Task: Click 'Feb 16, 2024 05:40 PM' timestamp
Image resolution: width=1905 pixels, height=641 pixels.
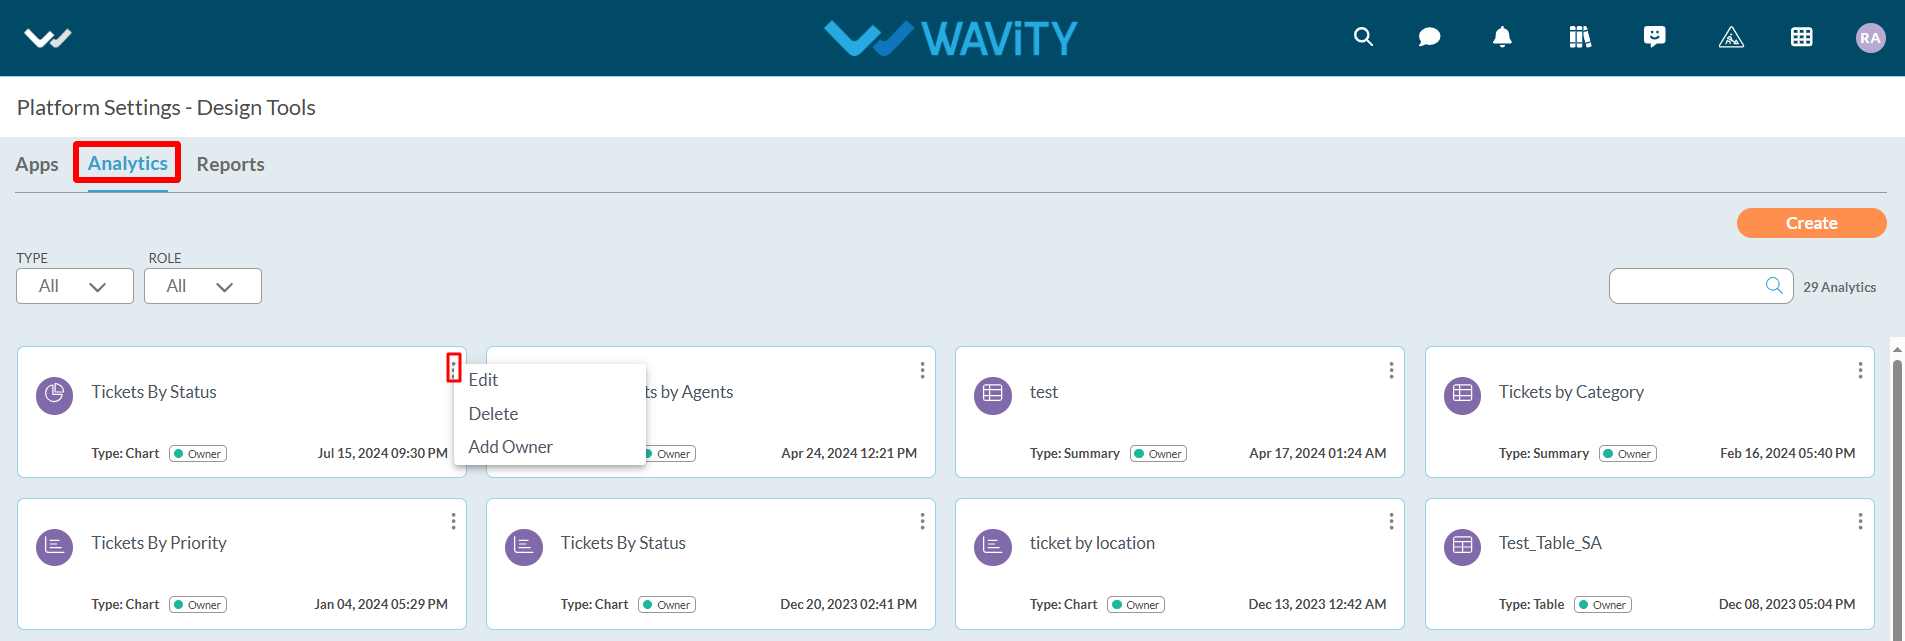Action: (1787, 454)
